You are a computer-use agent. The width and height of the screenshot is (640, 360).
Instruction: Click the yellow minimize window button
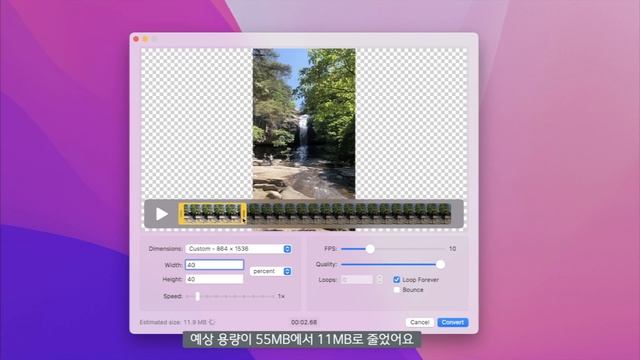coord(145,39)
